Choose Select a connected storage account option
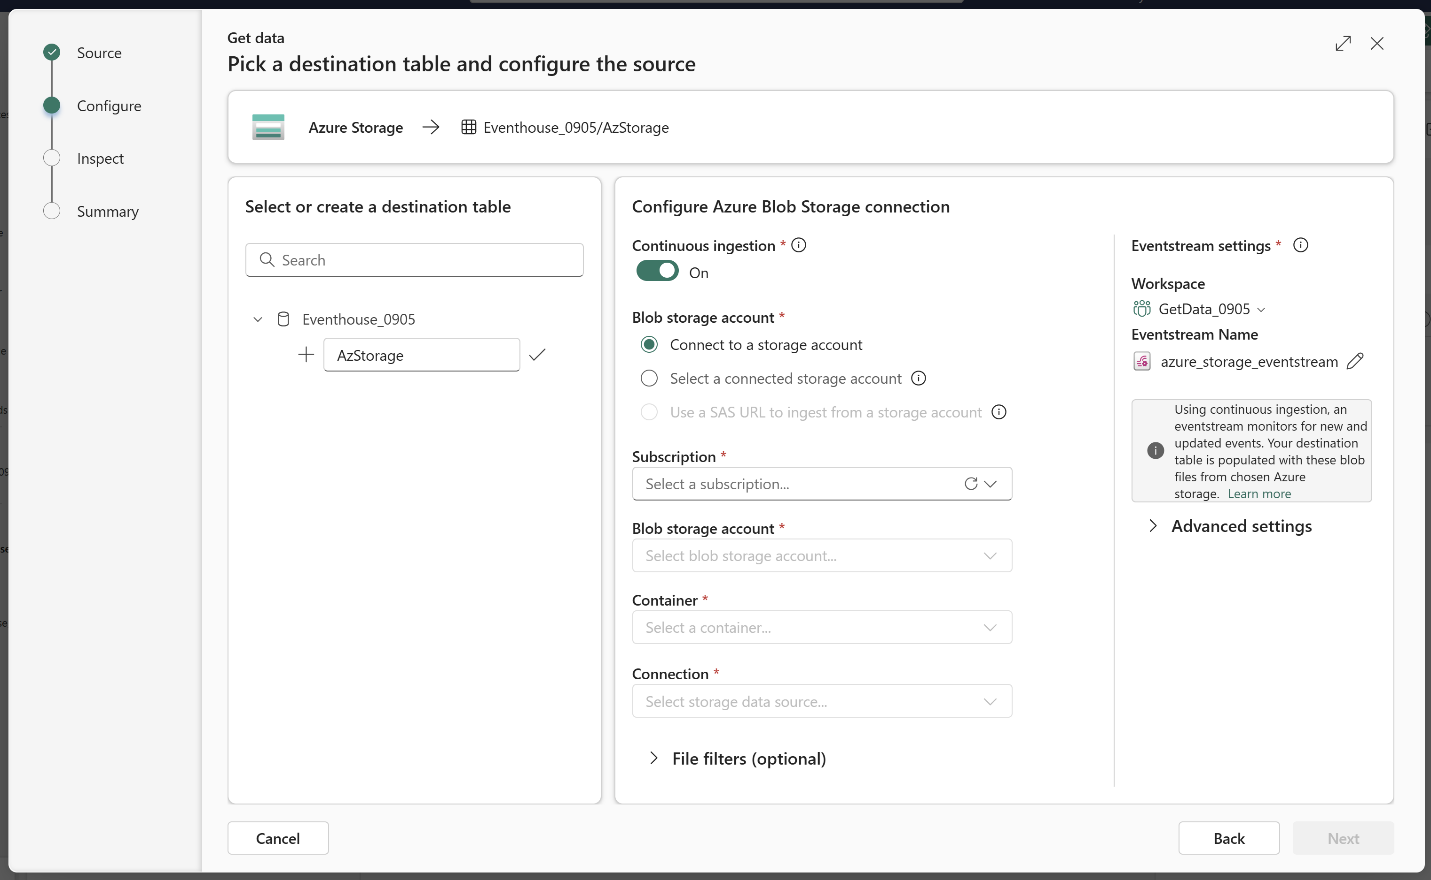 (x=649, y=378)
